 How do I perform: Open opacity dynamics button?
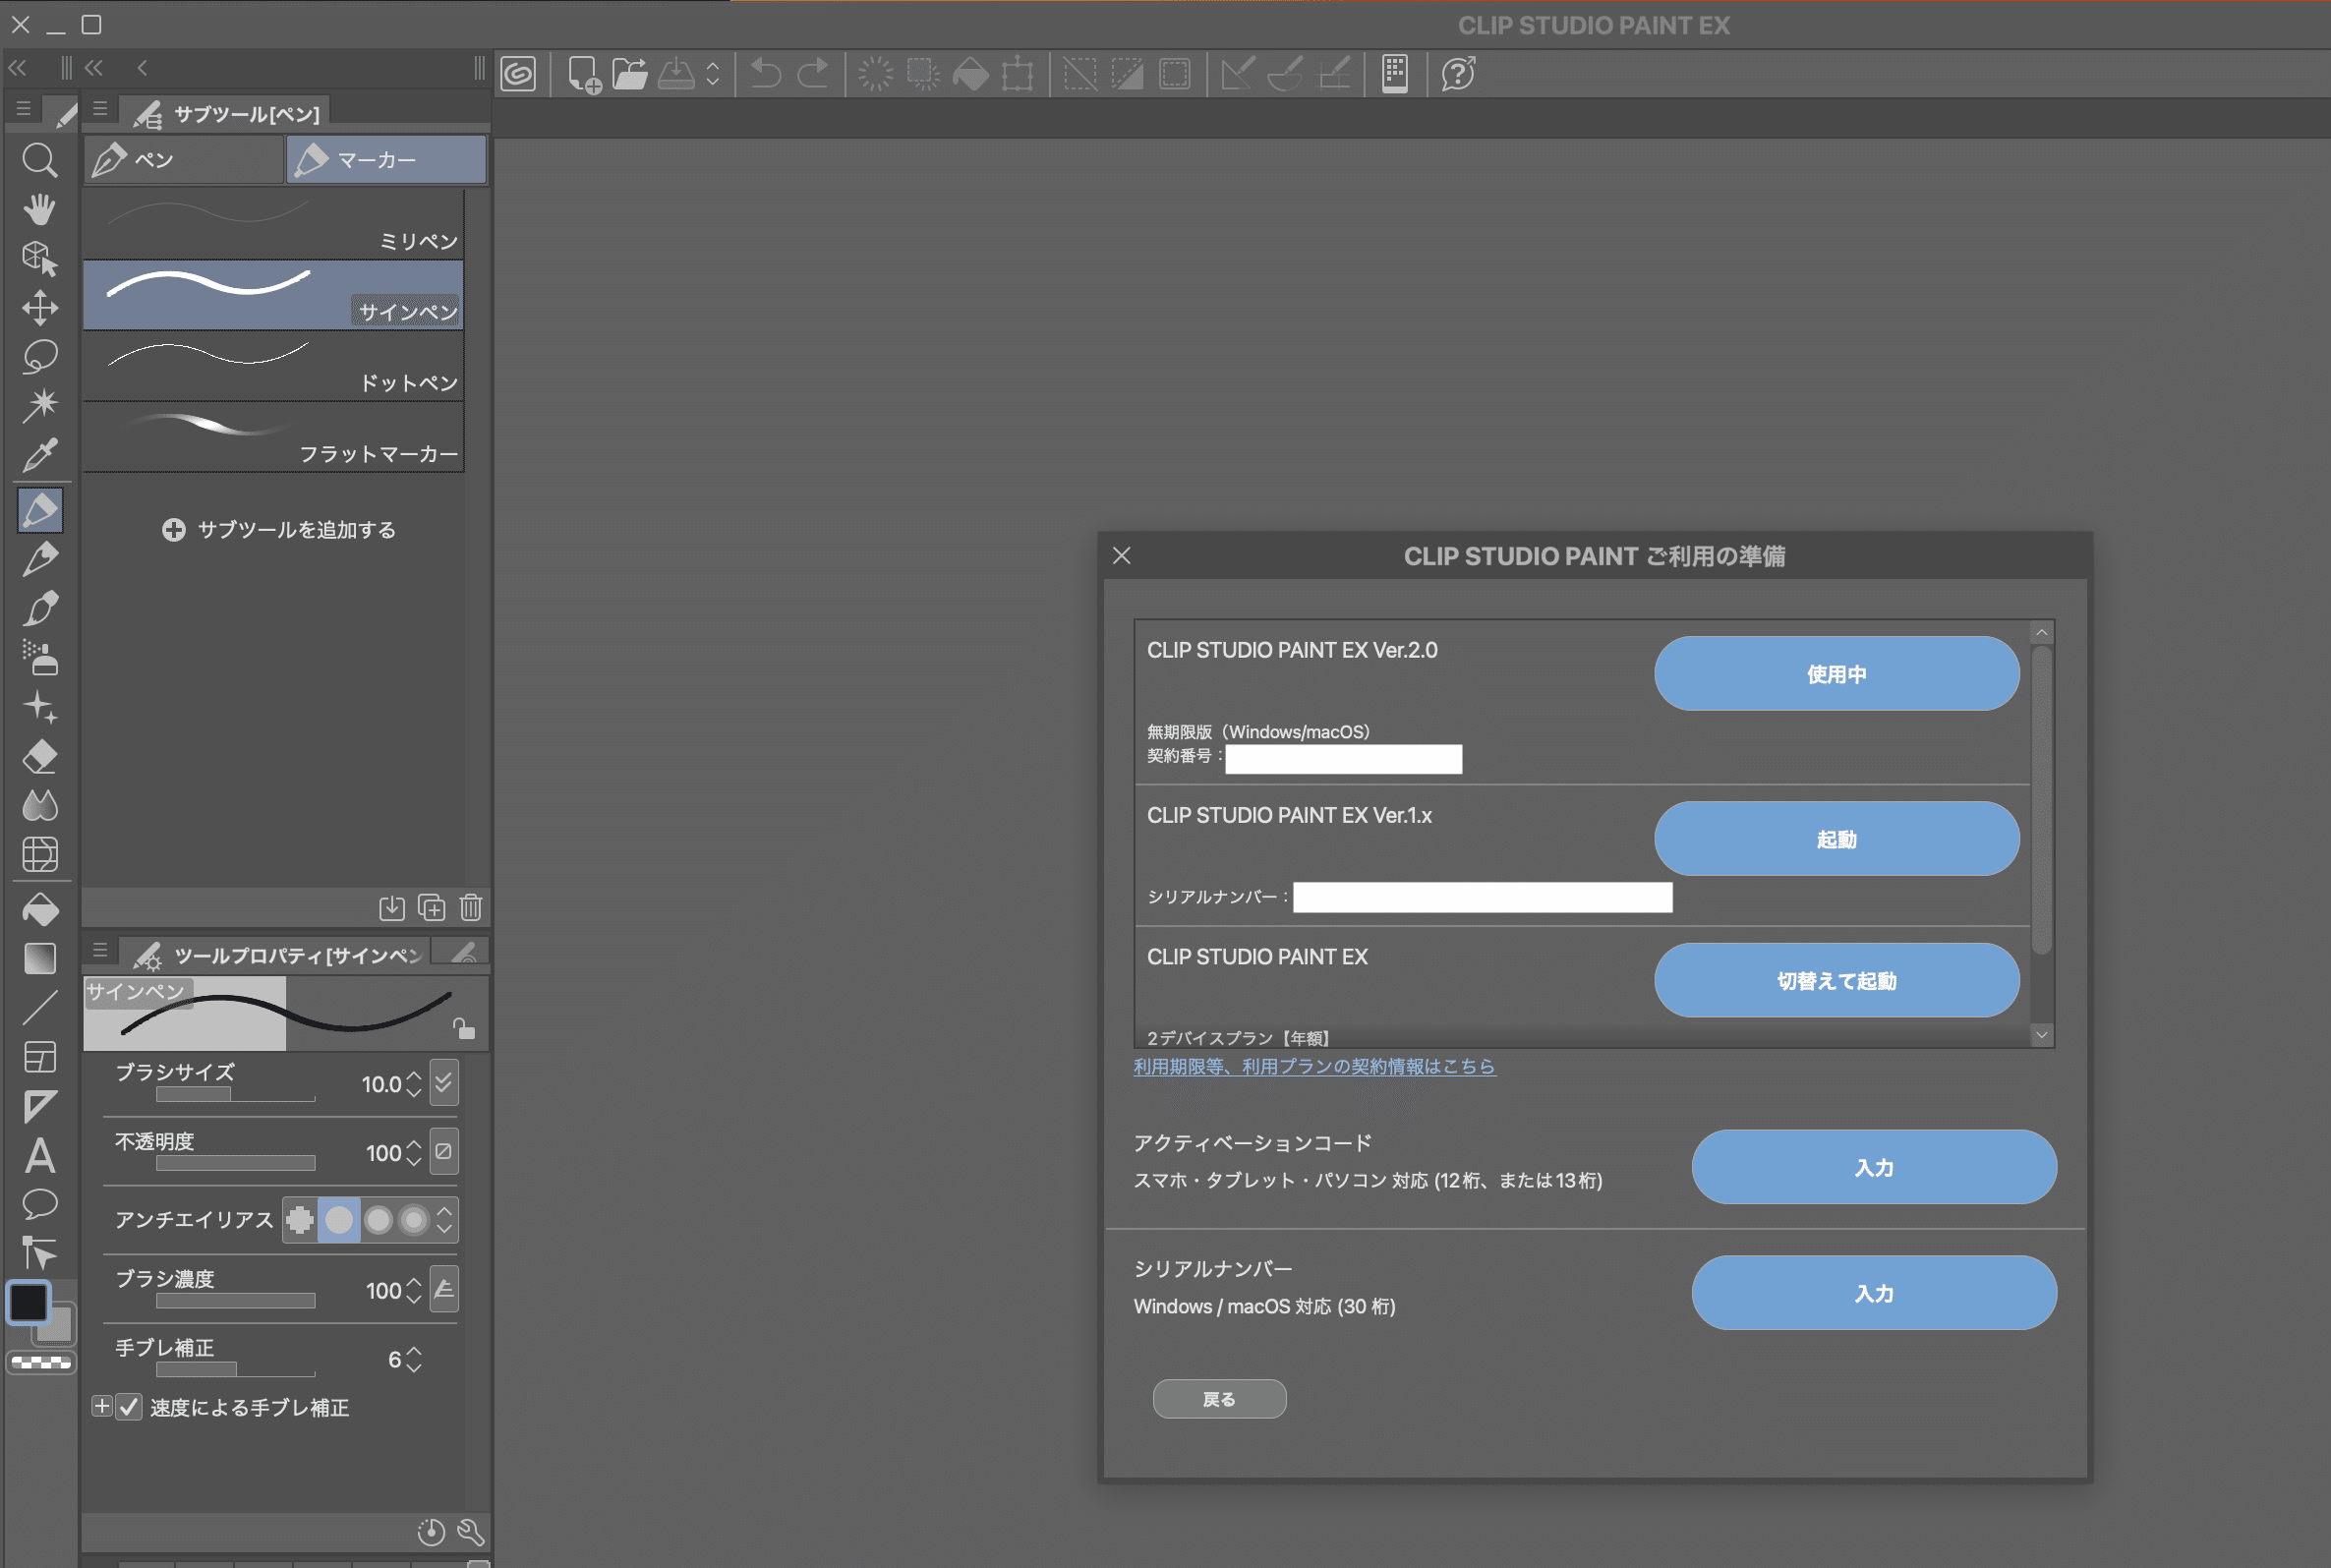444,1151
